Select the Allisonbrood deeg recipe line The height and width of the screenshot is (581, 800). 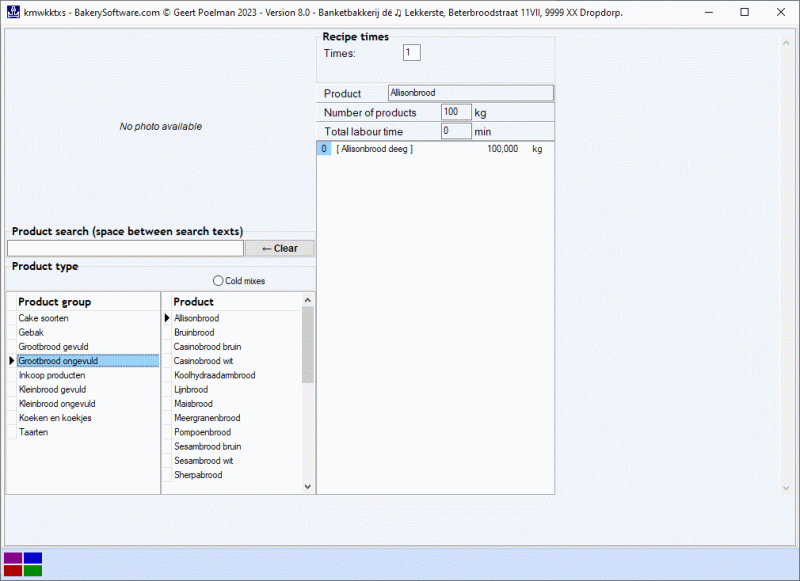pos(420,148)
